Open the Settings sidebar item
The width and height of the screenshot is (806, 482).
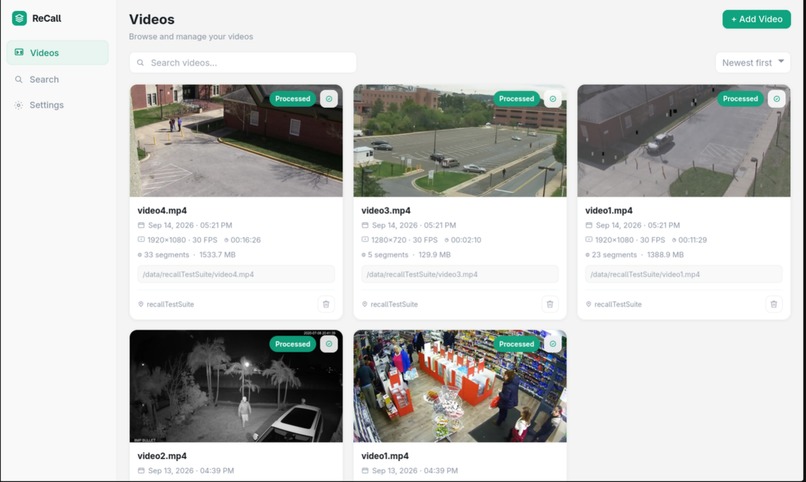pos(58,105)
